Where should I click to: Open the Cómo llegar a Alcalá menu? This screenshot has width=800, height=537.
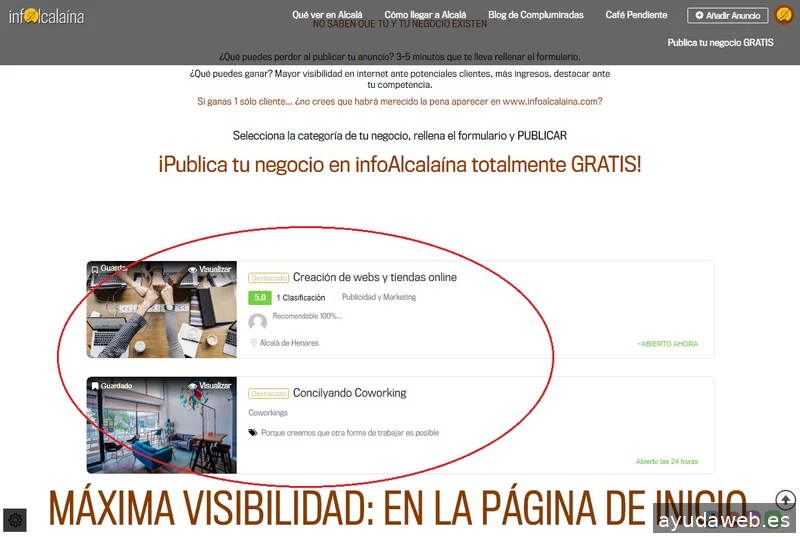pyautogui.click(x=425, y=15)
